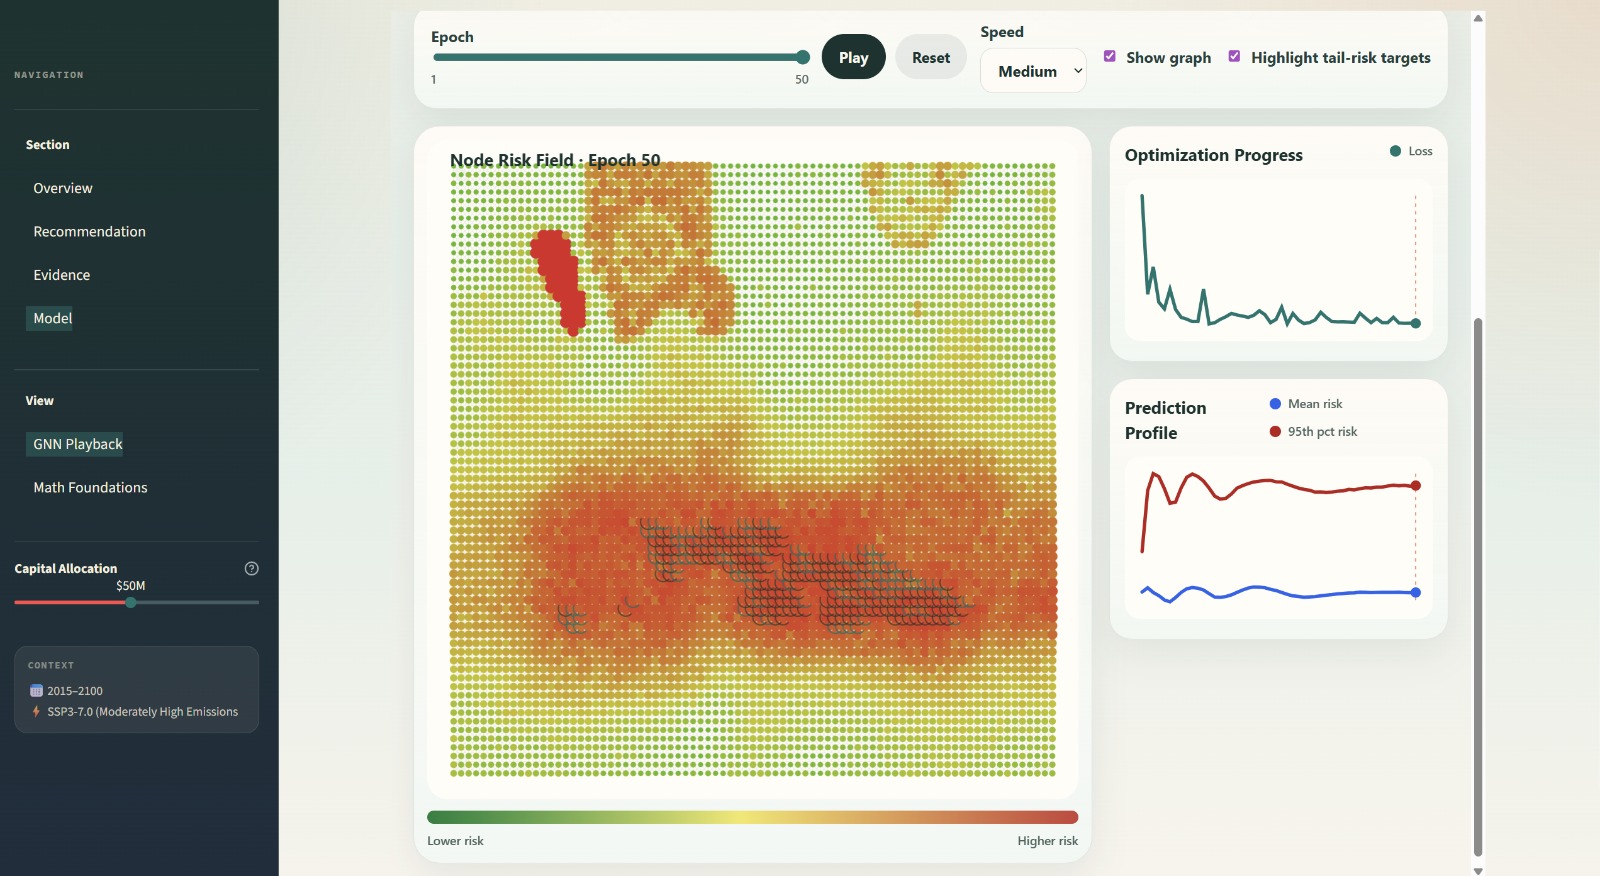
Task: Open the Speed dropdown set to Medium
Action: [x=1033, y=71]
